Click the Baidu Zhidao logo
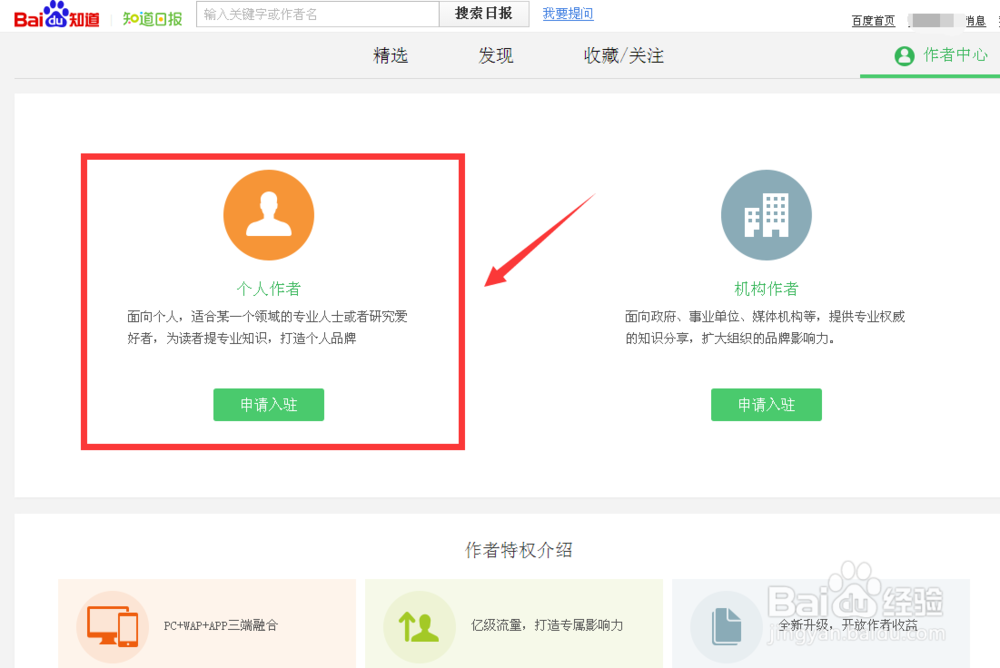The image size is (1000, 668). (57, 15)
